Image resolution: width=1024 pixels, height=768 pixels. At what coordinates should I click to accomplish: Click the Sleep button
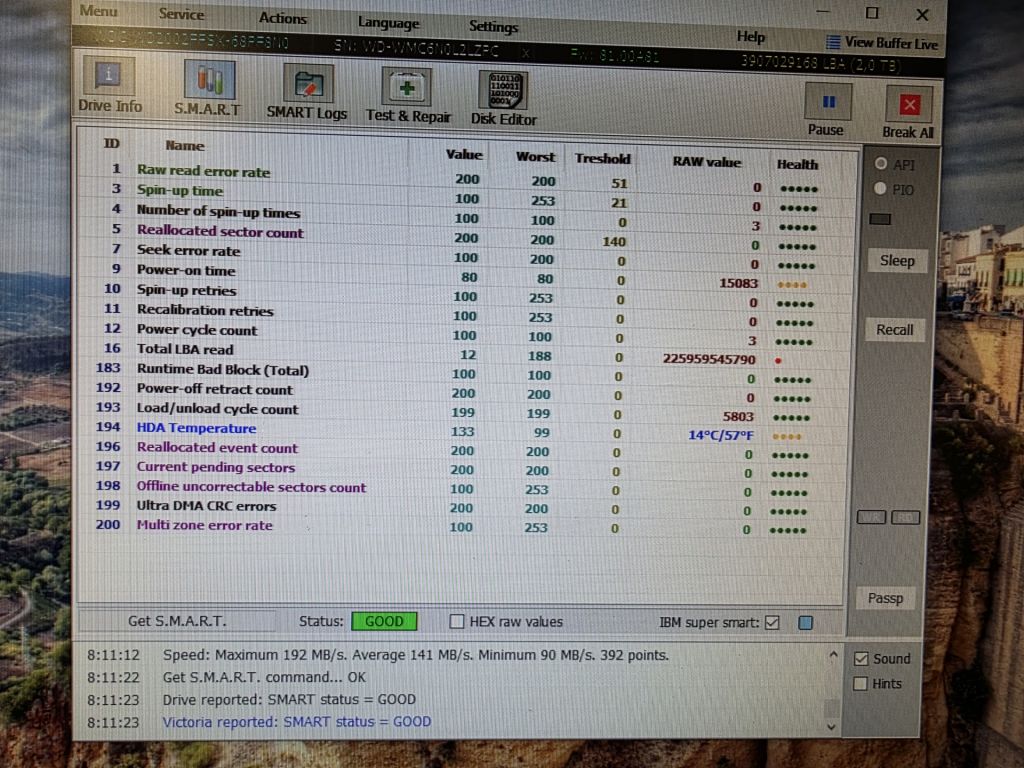pos(897,261)
